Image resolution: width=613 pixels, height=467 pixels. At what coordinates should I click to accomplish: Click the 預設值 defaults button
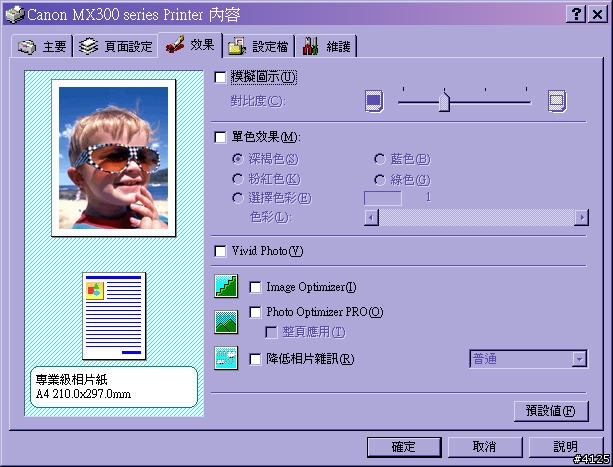[x=551, y=411]
